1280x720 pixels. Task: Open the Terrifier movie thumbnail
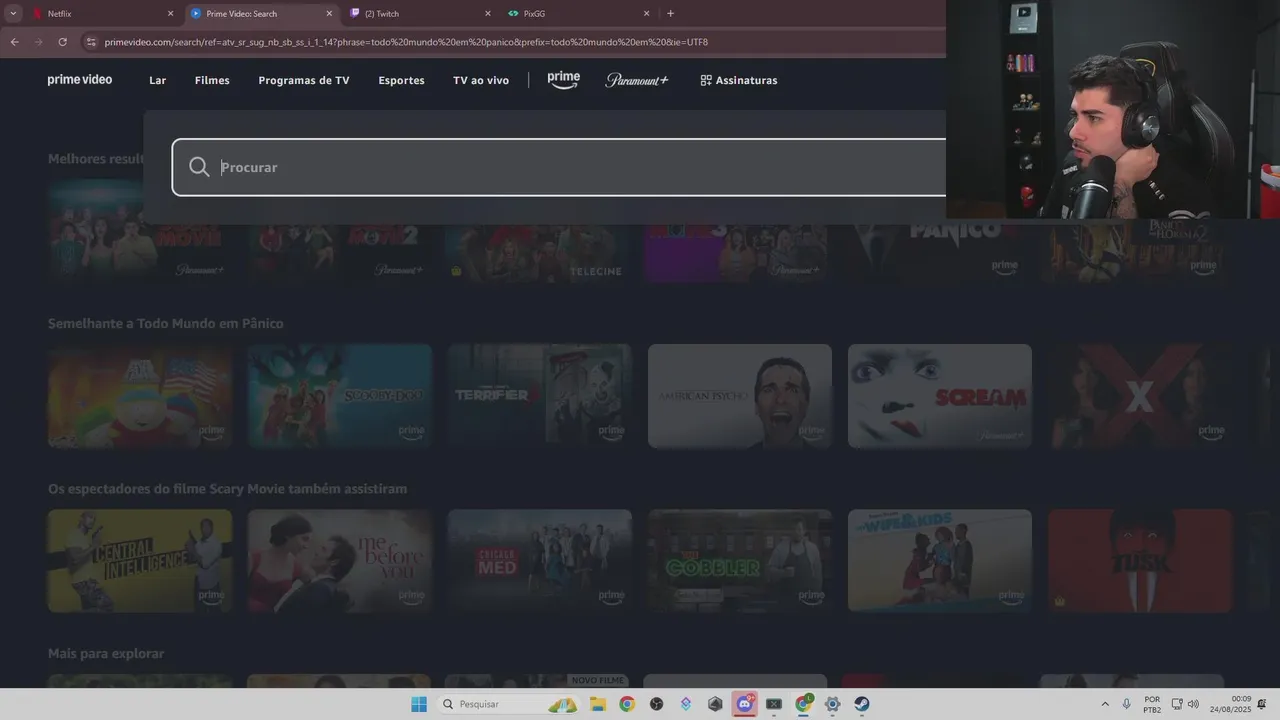(540, 396)
